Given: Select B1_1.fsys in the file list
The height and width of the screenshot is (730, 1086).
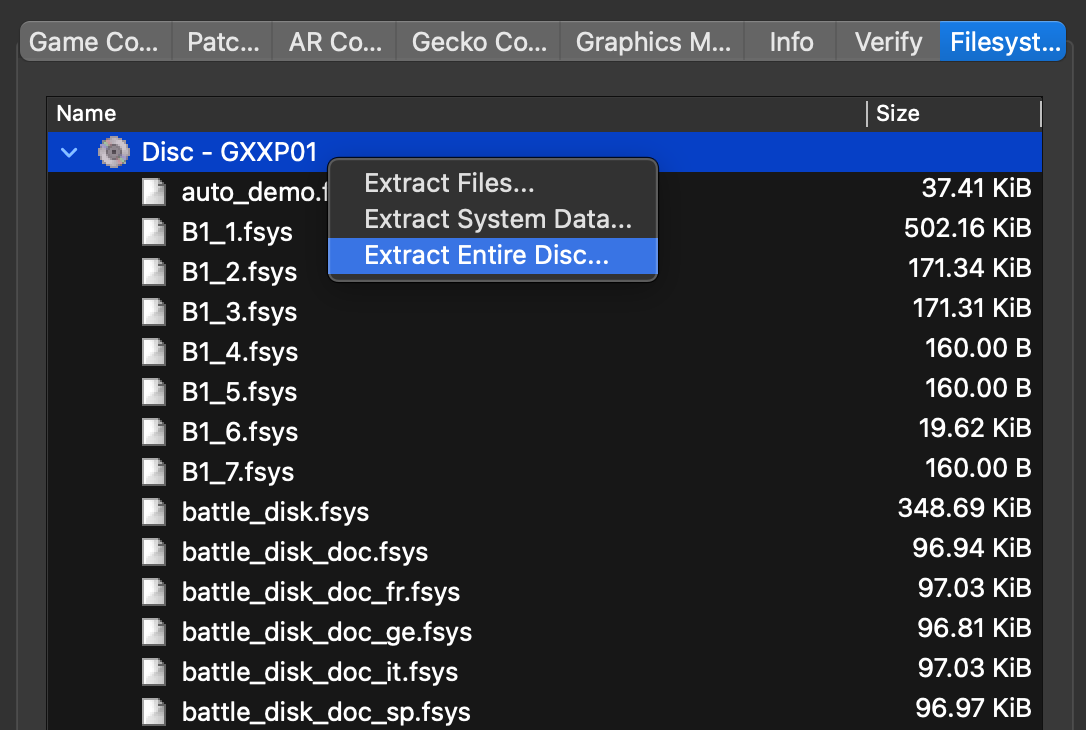Looking at the screenshot, I should pos(237,232).
